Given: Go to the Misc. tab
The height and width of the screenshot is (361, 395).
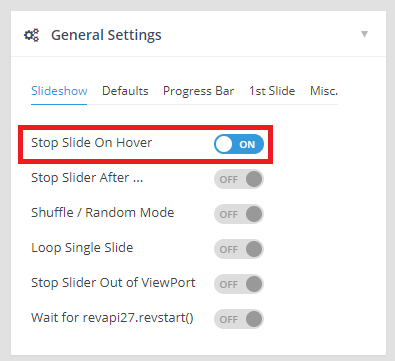Looking at the screenshot, I should click(324, 91).
